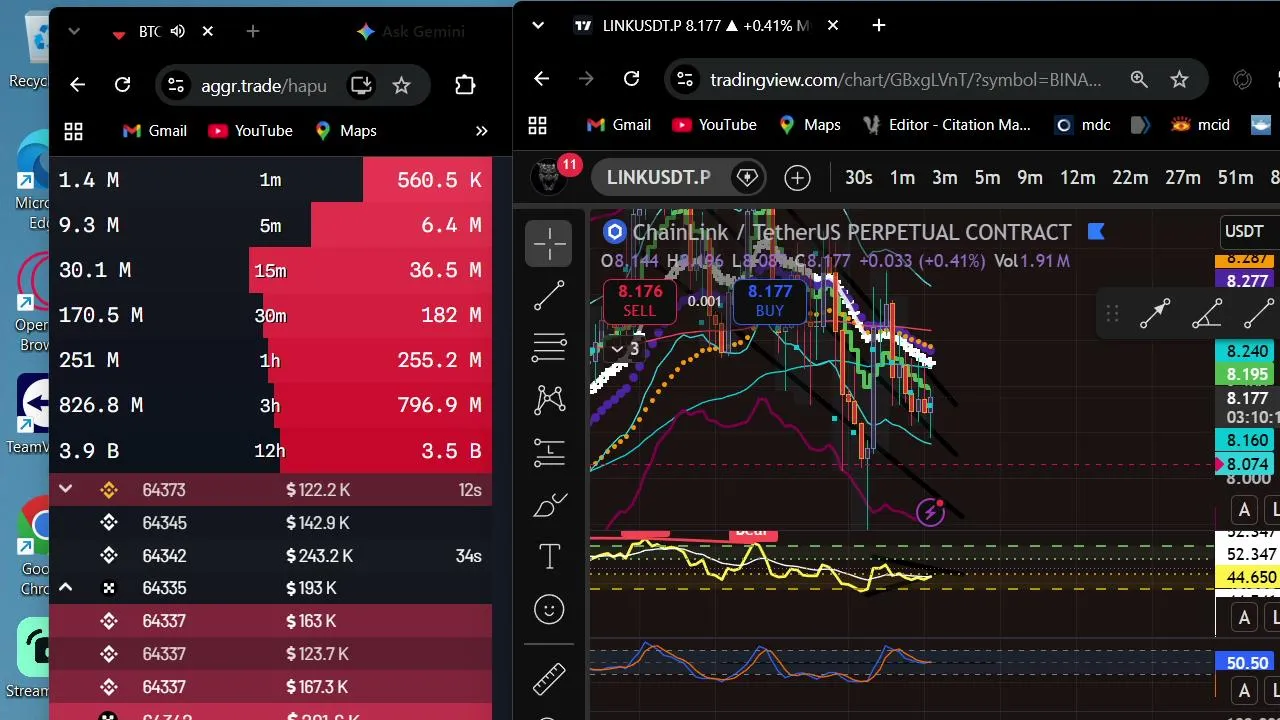
Task: Open the mdc bookmark
Action: pos(1083,125)
